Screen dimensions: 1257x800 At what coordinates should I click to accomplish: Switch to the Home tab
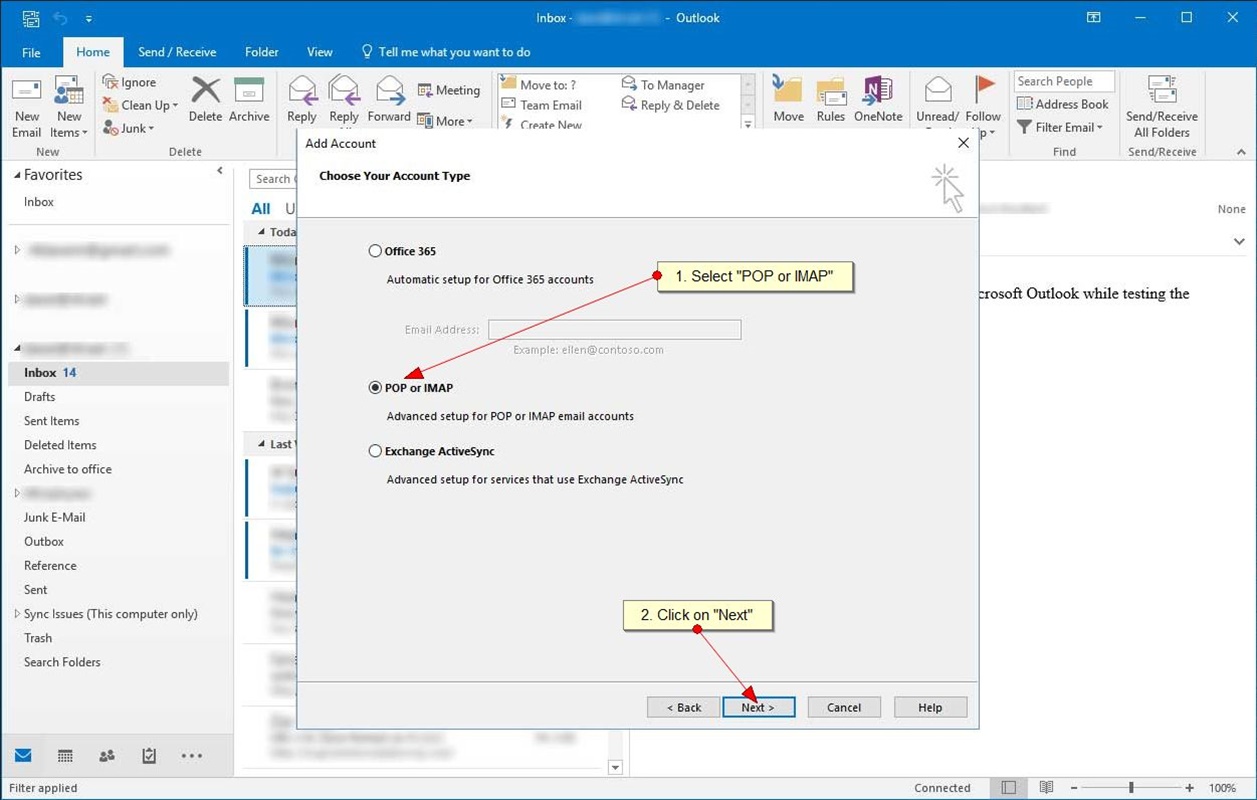point(93,52)
